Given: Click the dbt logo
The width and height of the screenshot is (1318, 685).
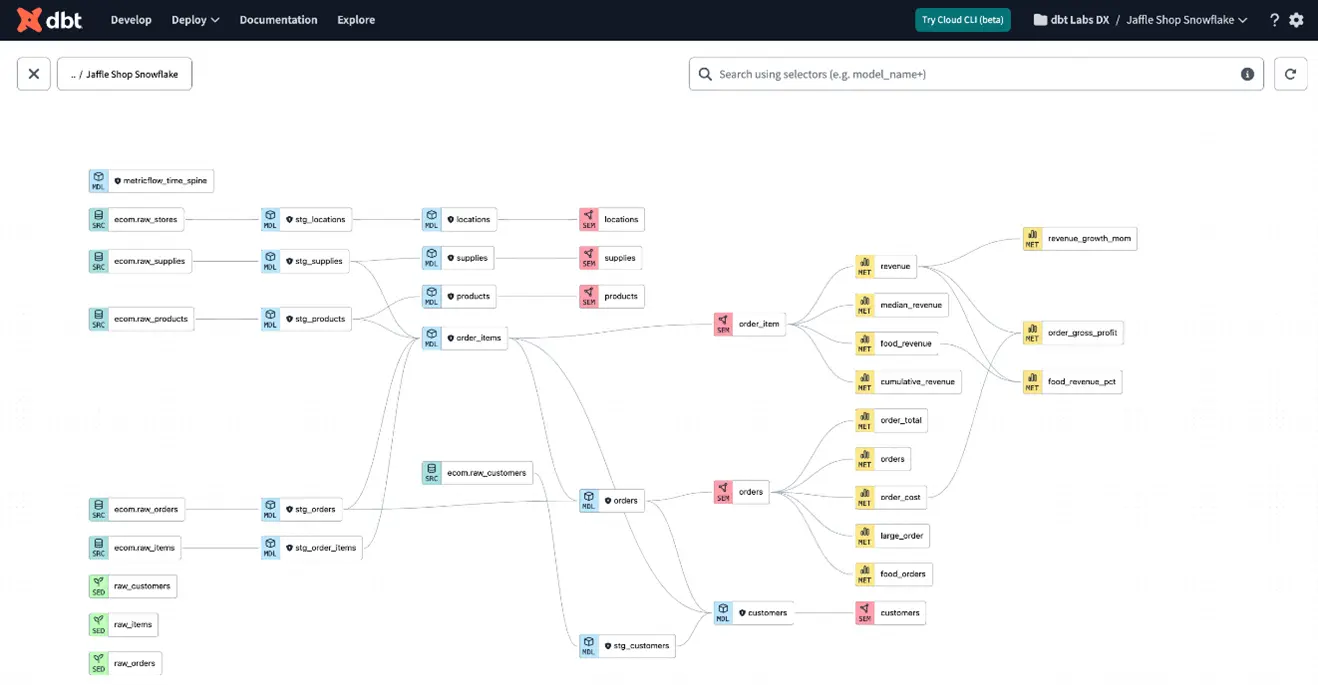Looking at the screenshot, I should (49, 20).
